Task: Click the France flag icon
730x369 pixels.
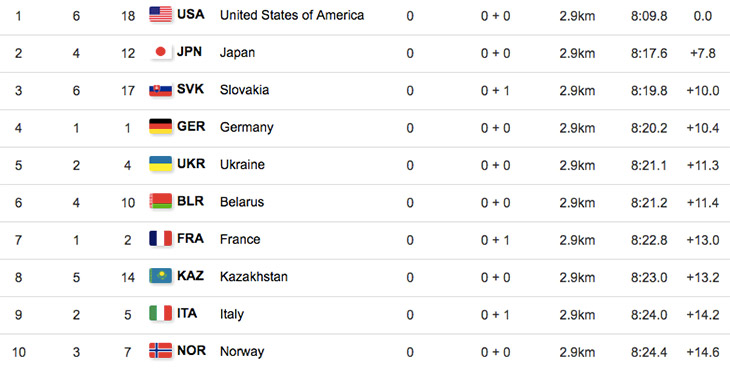Action: tap(161, 239)
